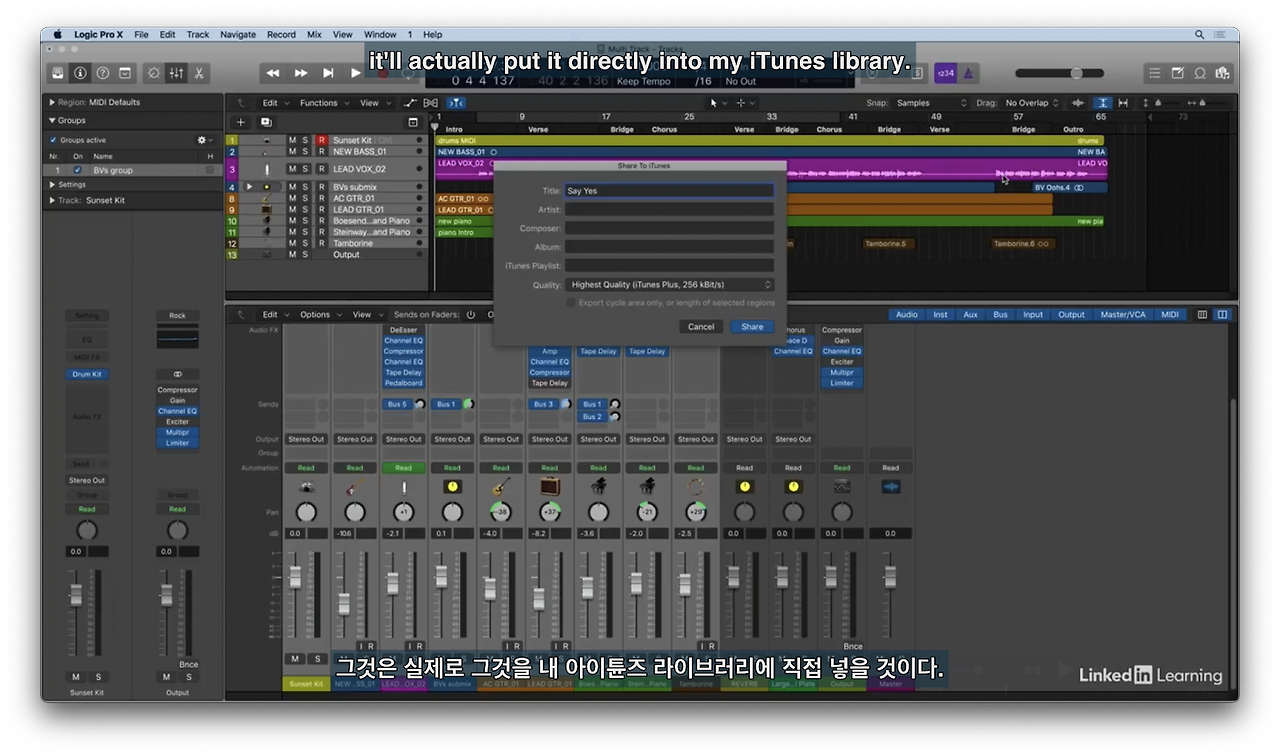Open Global Tracks icon above track list
The width and height of the screenshot is (1280, 756).
tap(413, 122)
